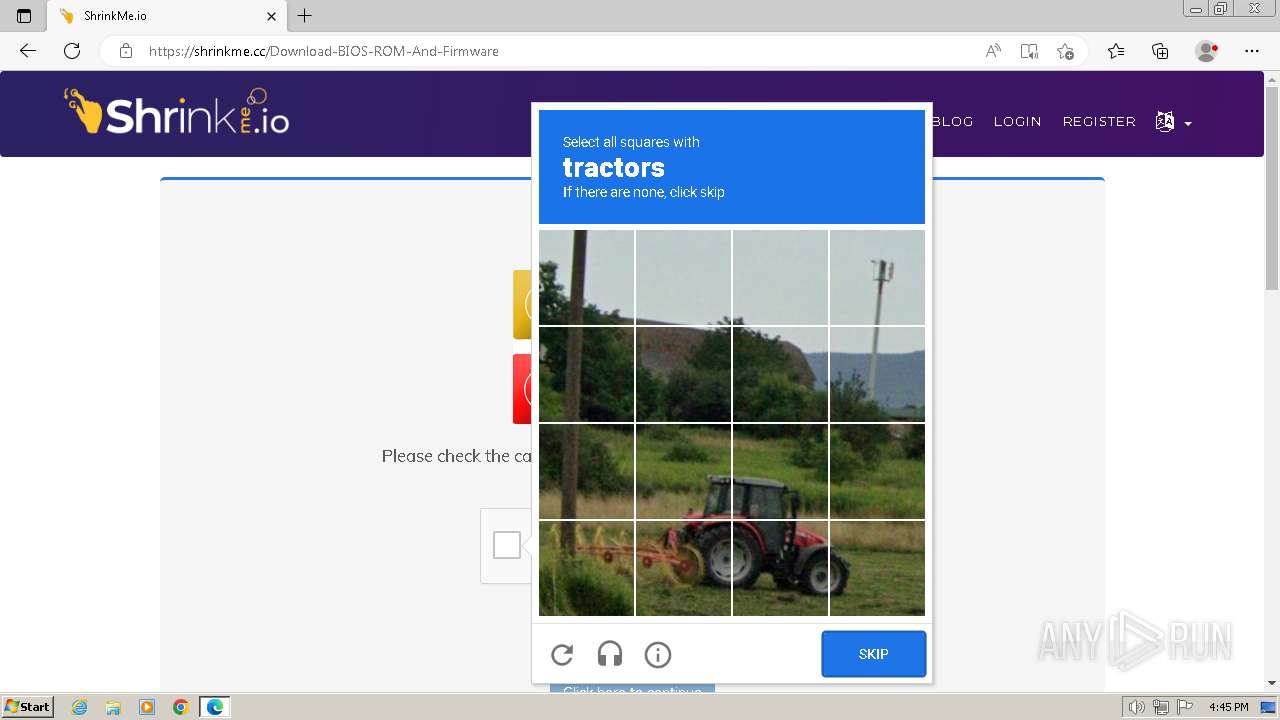The width and height of the screenshot is (1280, 720).
Task: Expand the language selector dropdown
Action: 1173,122
